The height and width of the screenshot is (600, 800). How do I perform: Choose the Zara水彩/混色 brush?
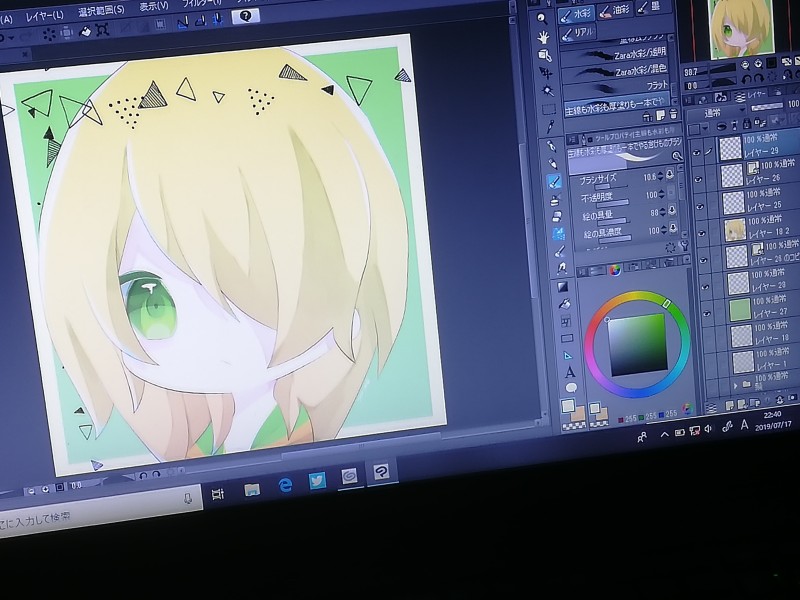click(x=616, y=70)
